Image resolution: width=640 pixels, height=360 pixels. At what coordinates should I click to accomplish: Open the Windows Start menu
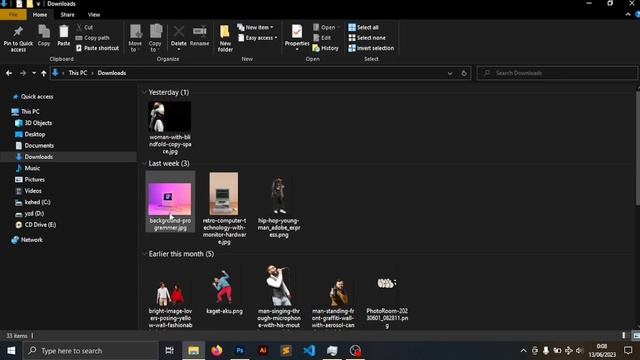coord(11,351)
